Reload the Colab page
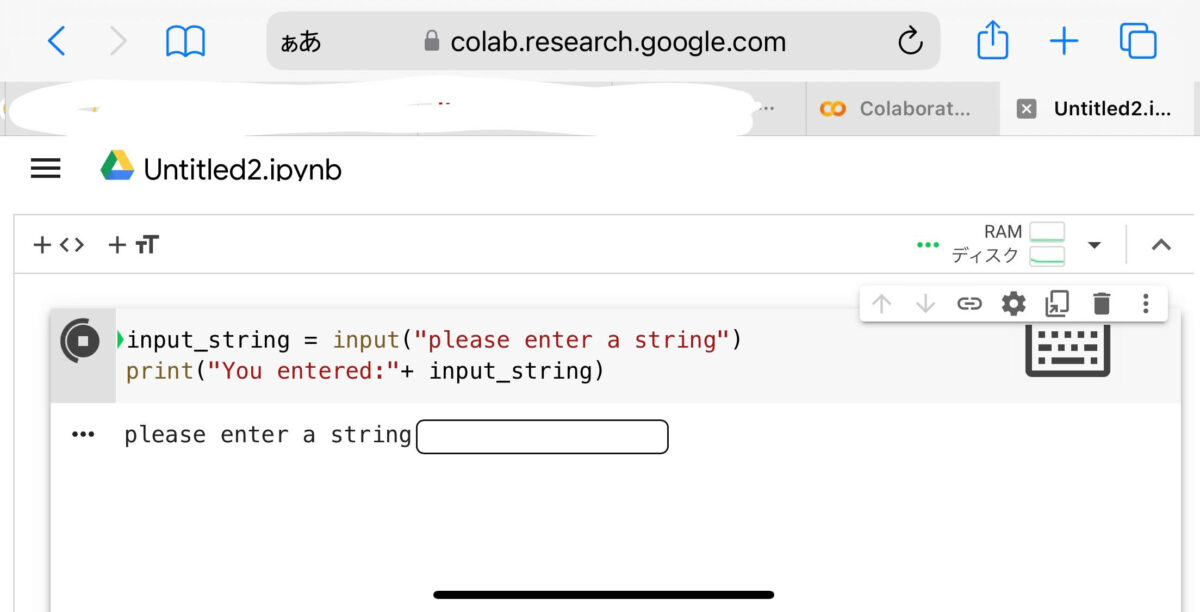Image resolution: width=1200 pixels, height=612 pixels. pos(909,41)
